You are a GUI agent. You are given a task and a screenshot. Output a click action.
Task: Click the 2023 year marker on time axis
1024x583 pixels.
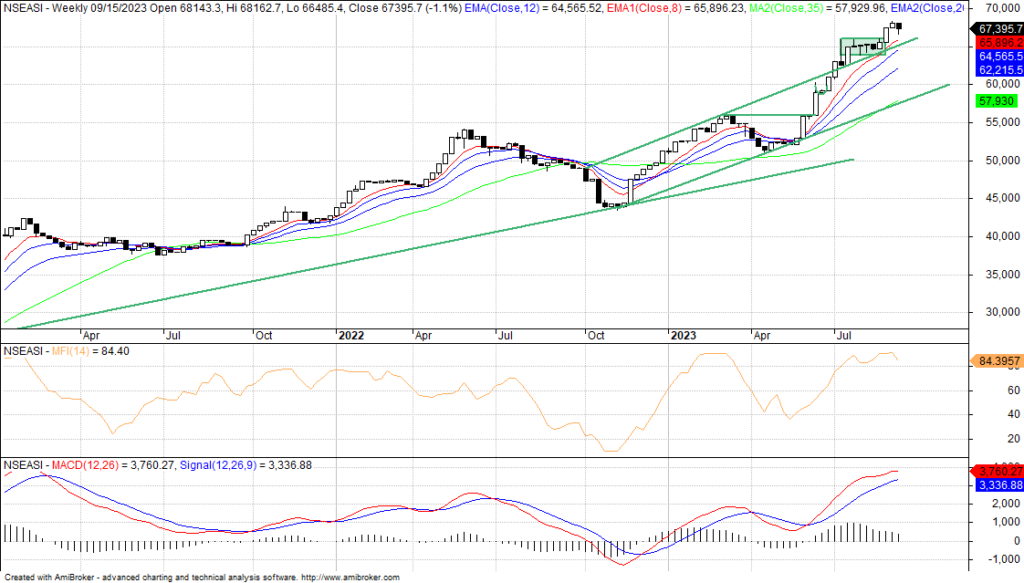[x=684, y=337]
